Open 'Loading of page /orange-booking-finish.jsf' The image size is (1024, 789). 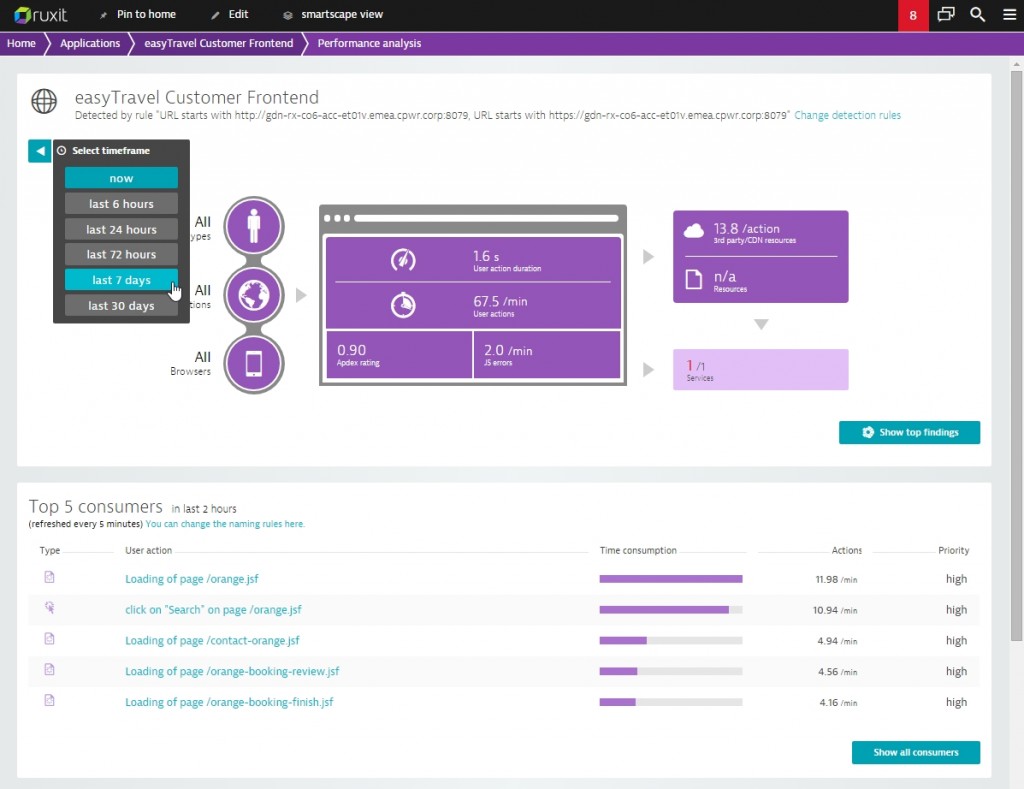coord(229,702)
